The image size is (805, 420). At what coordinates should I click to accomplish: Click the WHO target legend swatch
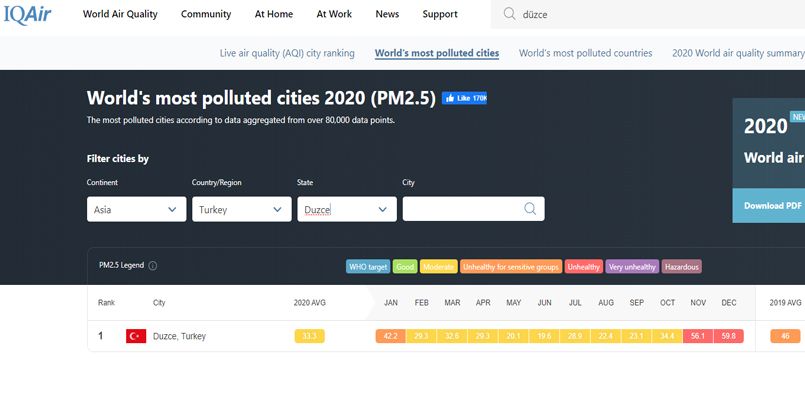click(x=368, y=266)
